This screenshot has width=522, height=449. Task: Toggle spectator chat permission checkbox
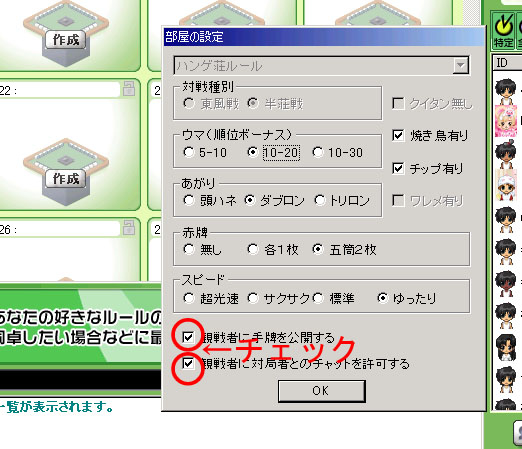click(188, 363)
